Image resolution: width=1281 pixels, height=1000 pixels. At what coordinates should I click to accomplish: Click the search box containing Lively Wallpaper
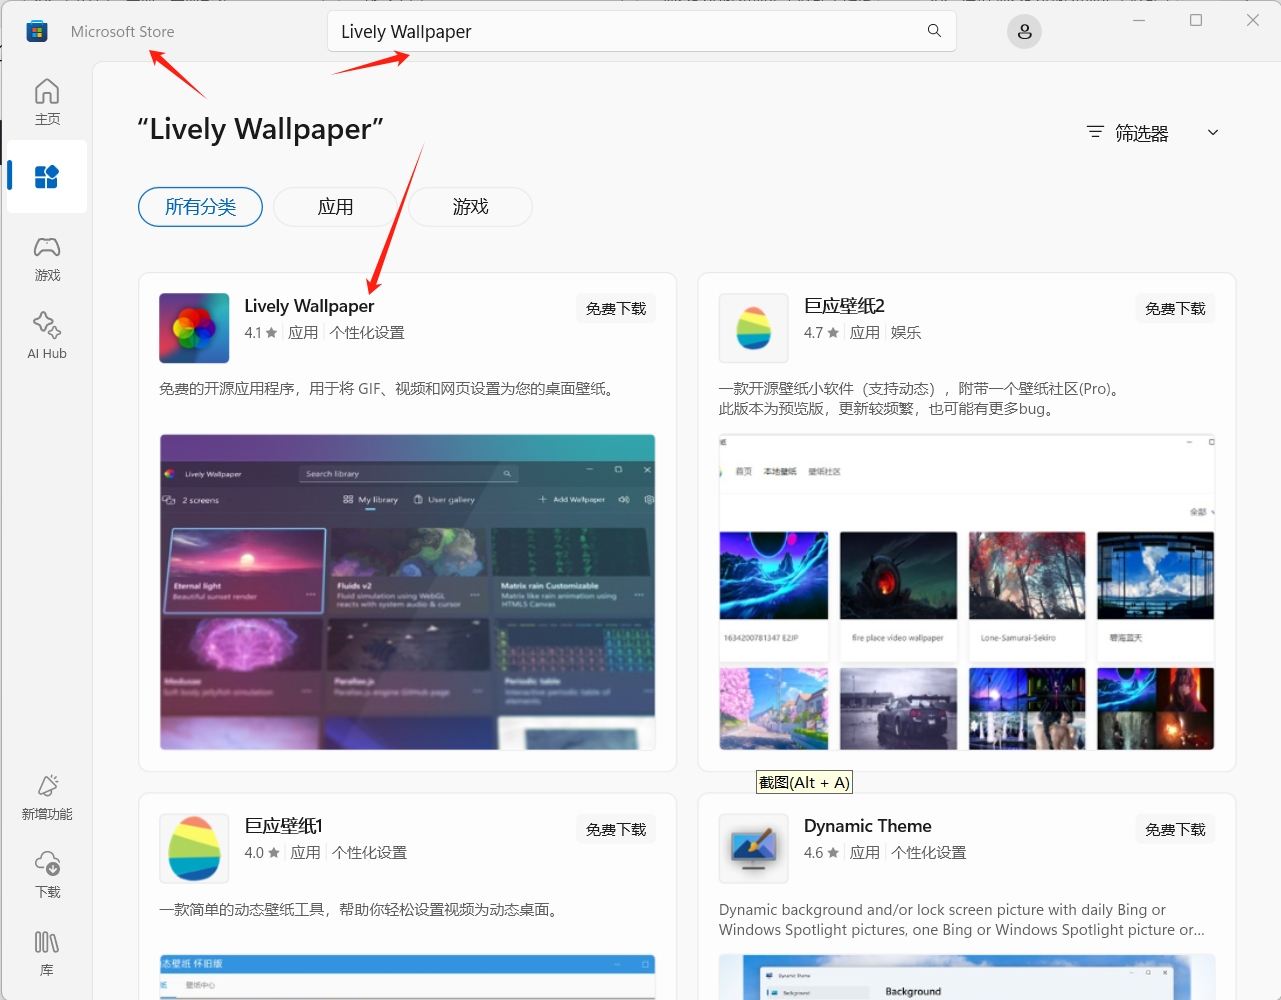click(x=642, y=31)
